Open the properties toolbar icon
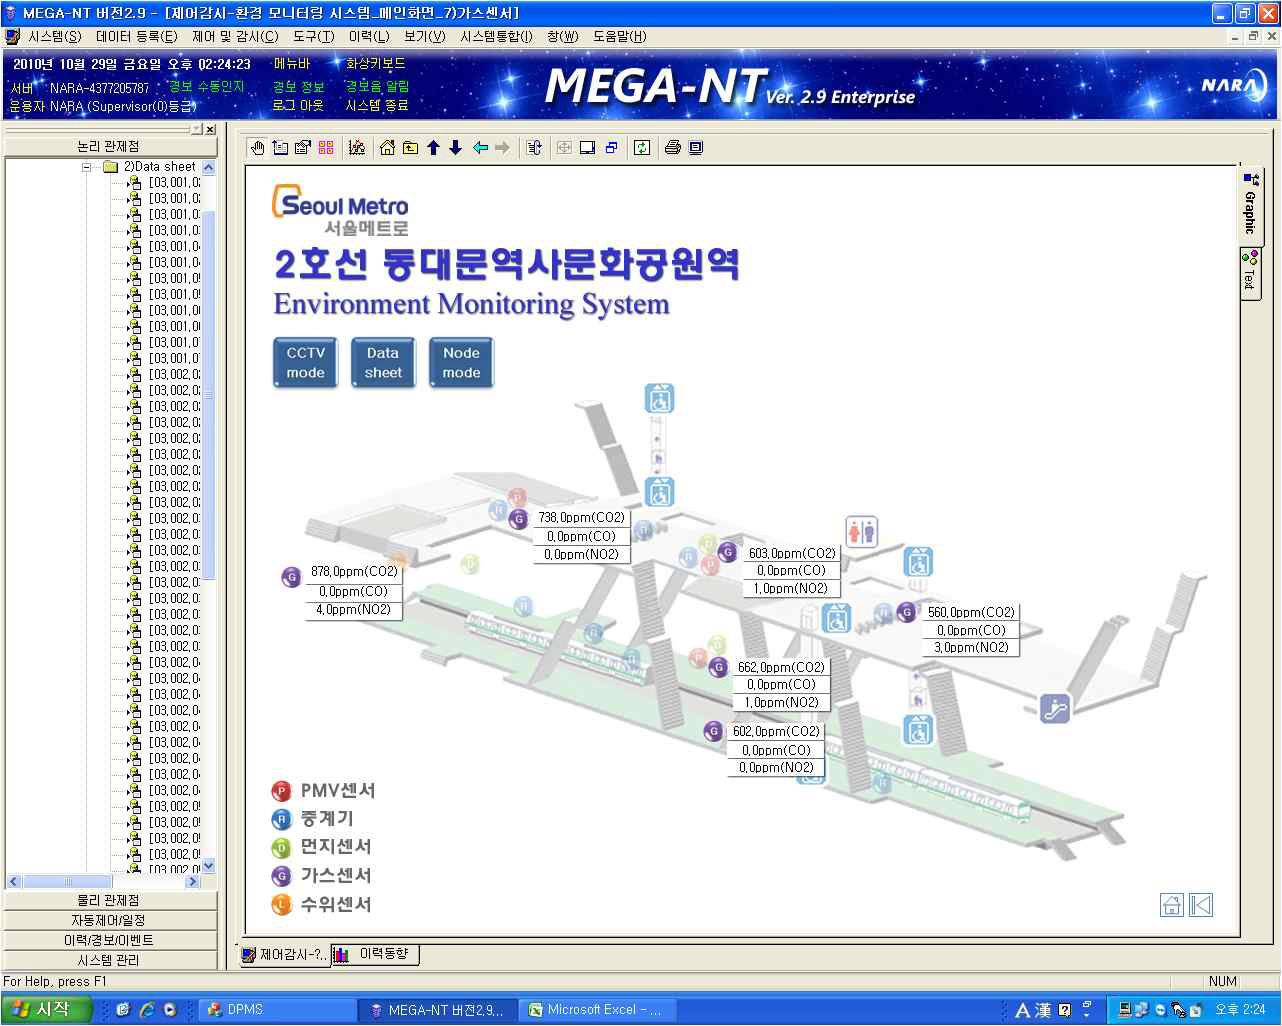The width and height of the screenshot is (1282, 1026). click(303, 148)
